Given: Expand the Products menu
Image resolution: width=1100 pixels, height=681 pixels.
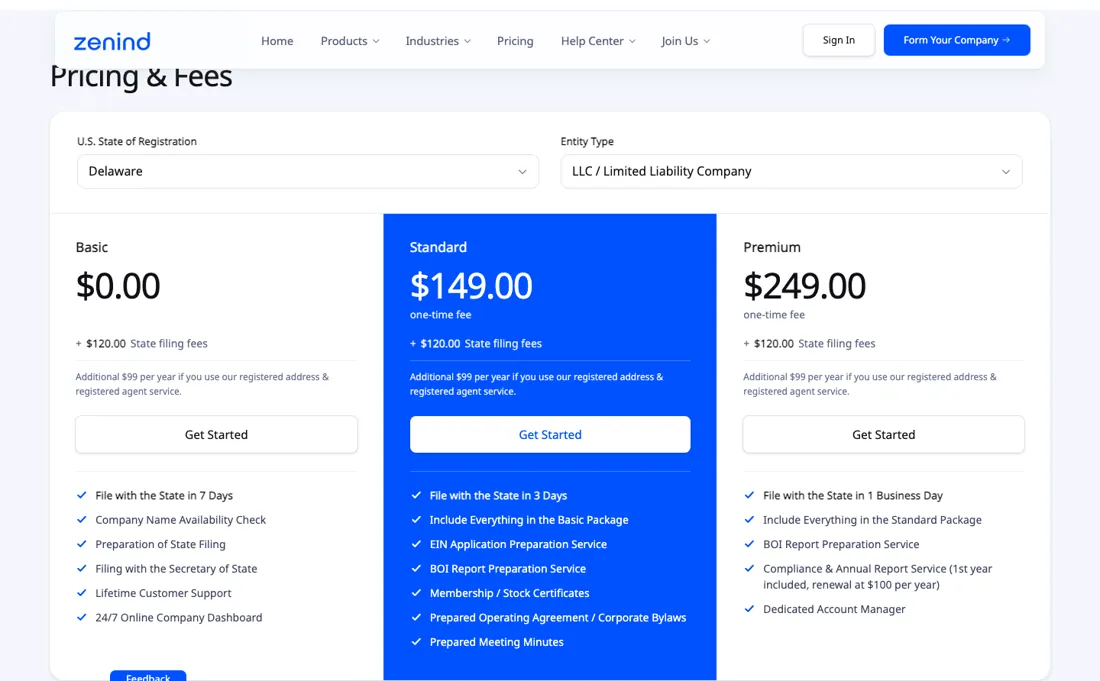Looking at the screenshot, I should tap(350, 41).
